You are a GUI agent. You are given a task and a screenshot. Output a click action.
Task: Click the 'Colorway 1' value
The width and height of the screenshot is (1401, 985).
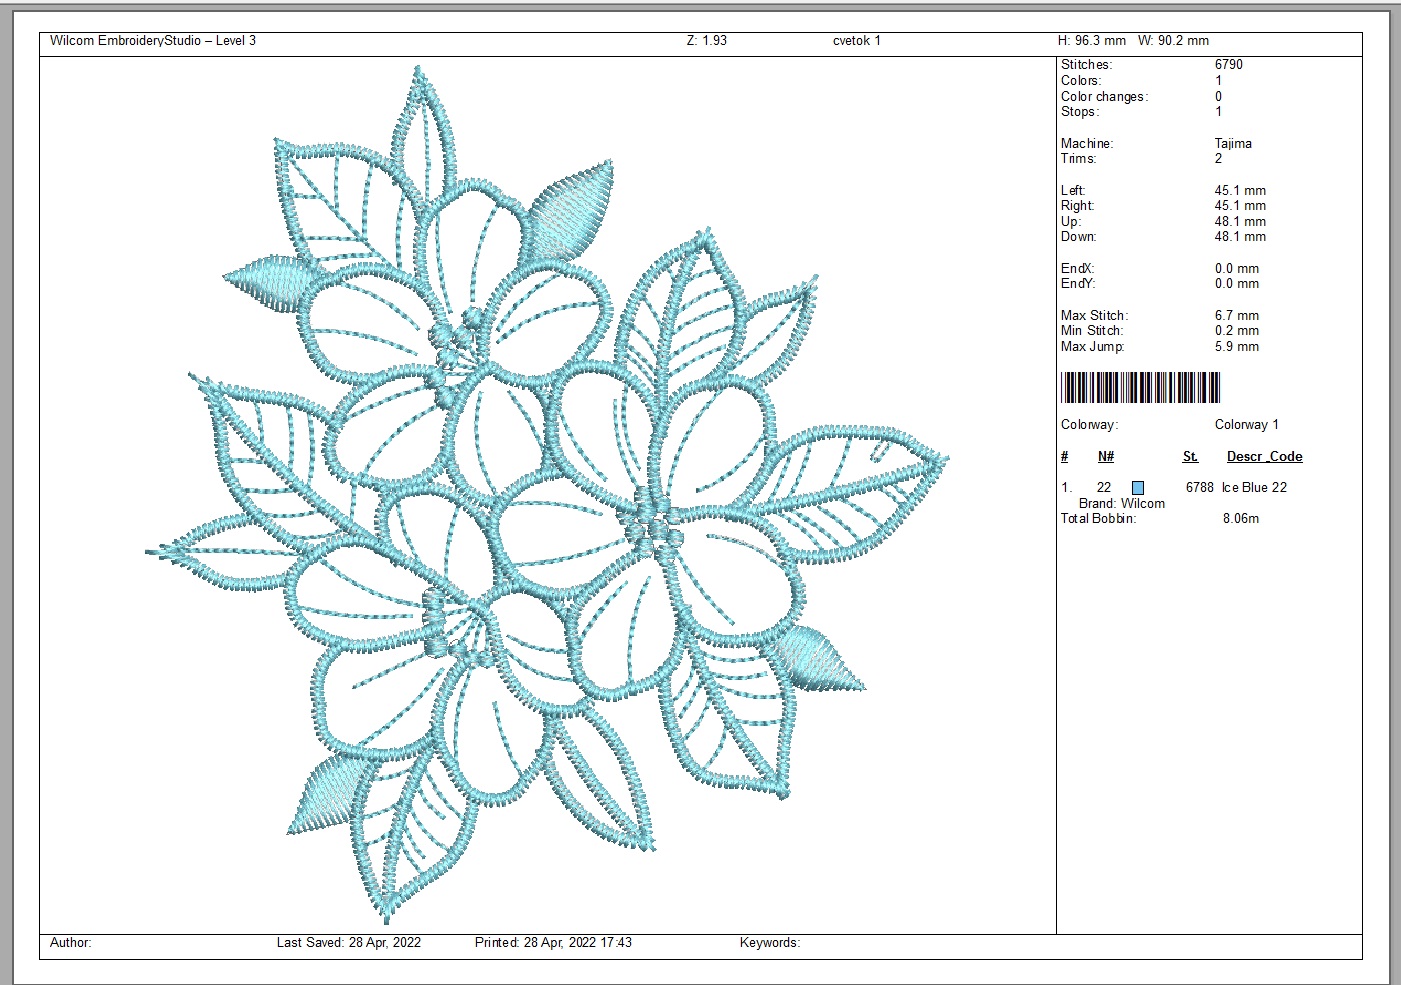pyautogui.click(x=1246, y=425)
